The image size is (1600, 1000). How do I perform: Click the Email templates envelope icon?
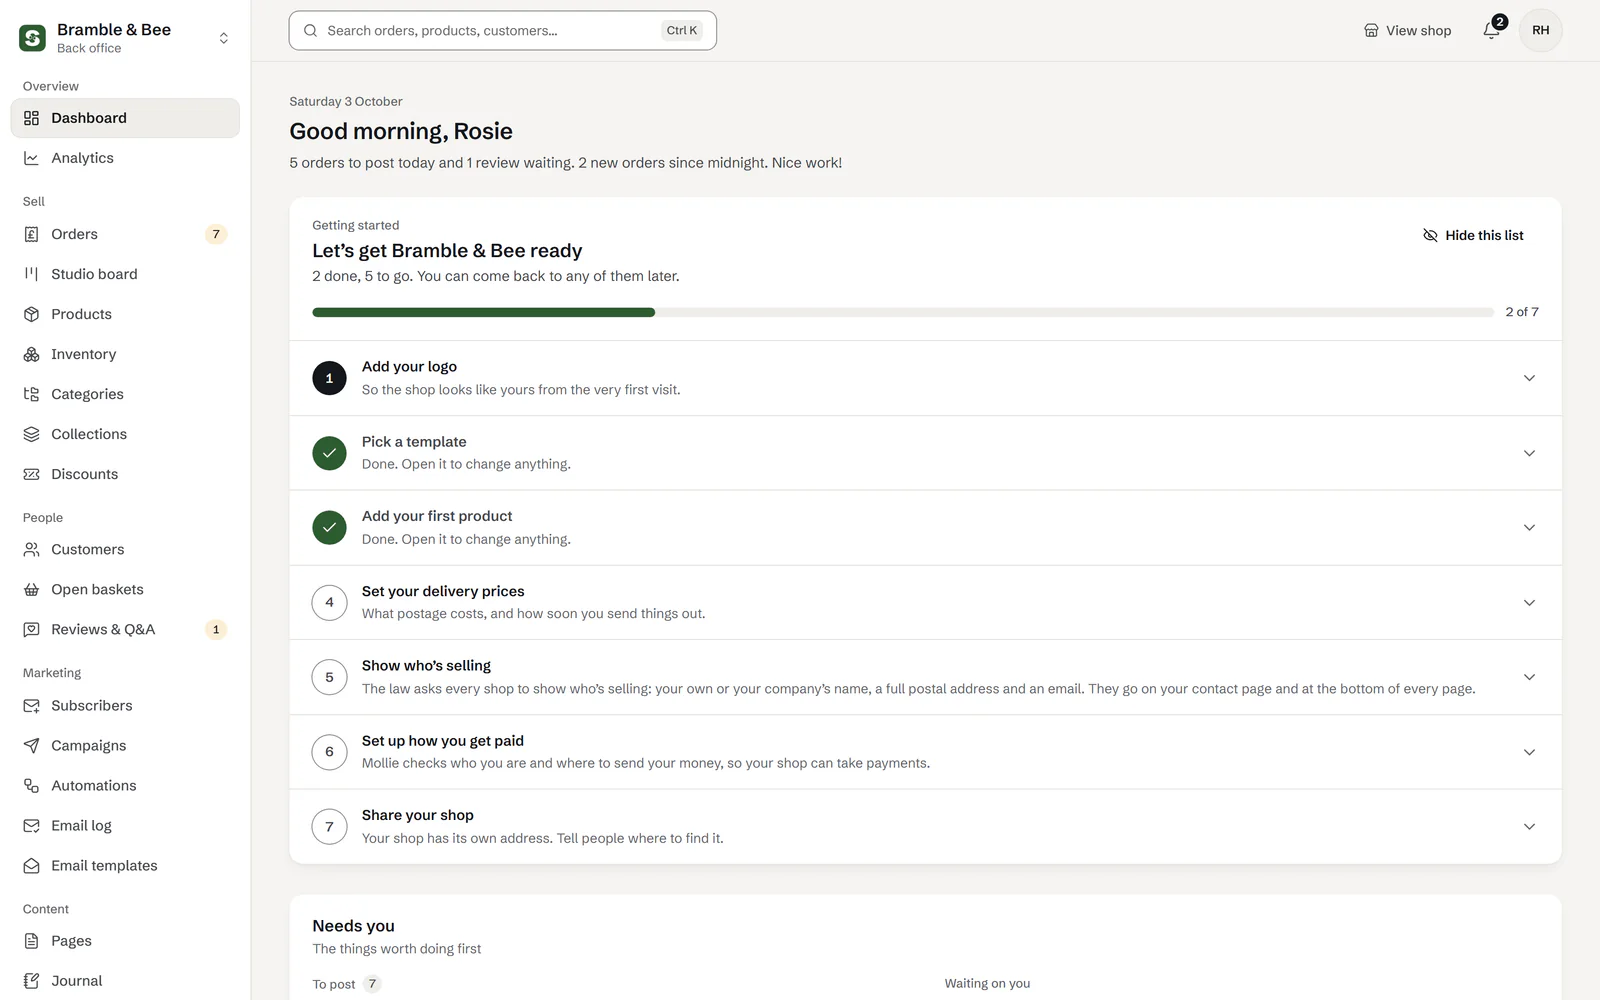click(x=32, y=866)
